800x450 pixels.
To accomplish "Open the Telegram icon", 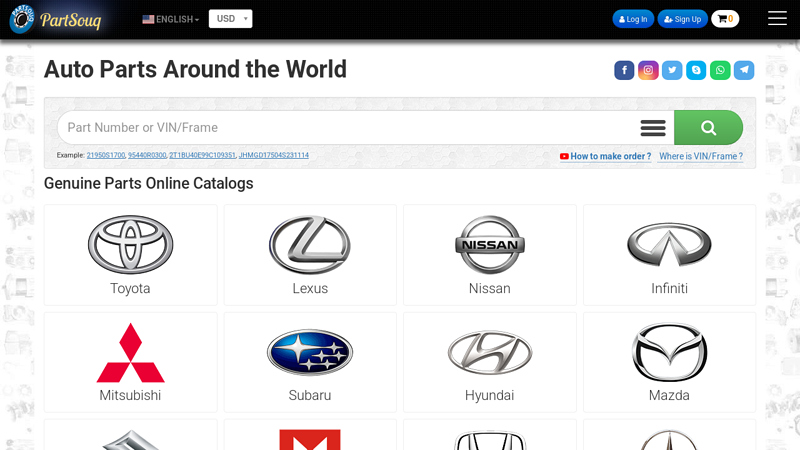I will pos(744,70).
